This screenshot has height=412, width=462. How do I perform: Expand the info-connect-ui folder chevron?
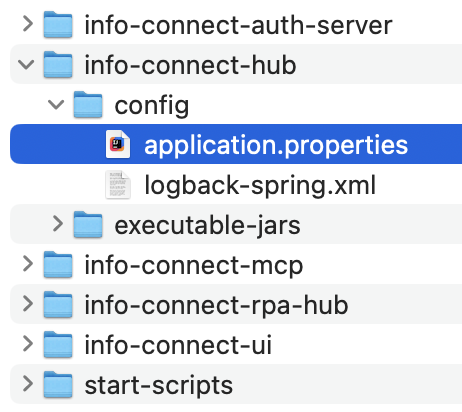click(28, 344)
